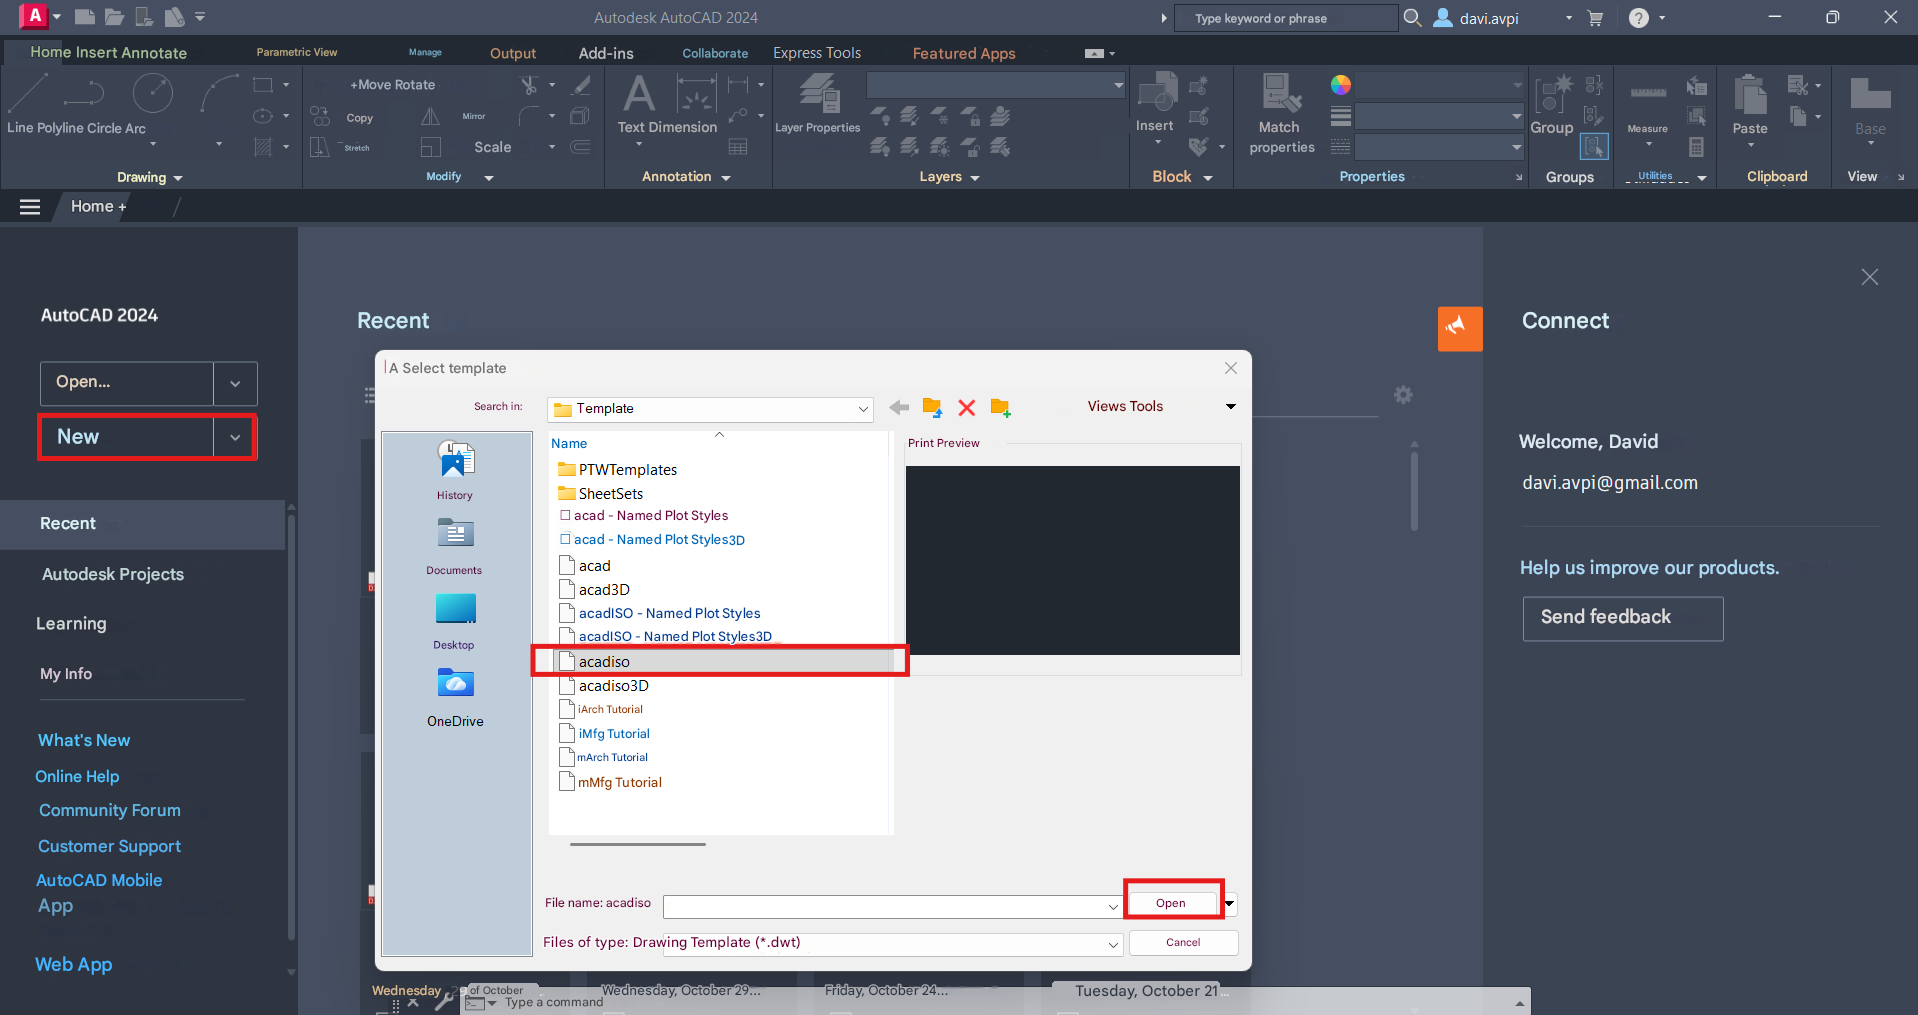Open the History location in dialog sidebar

(455, 470)
